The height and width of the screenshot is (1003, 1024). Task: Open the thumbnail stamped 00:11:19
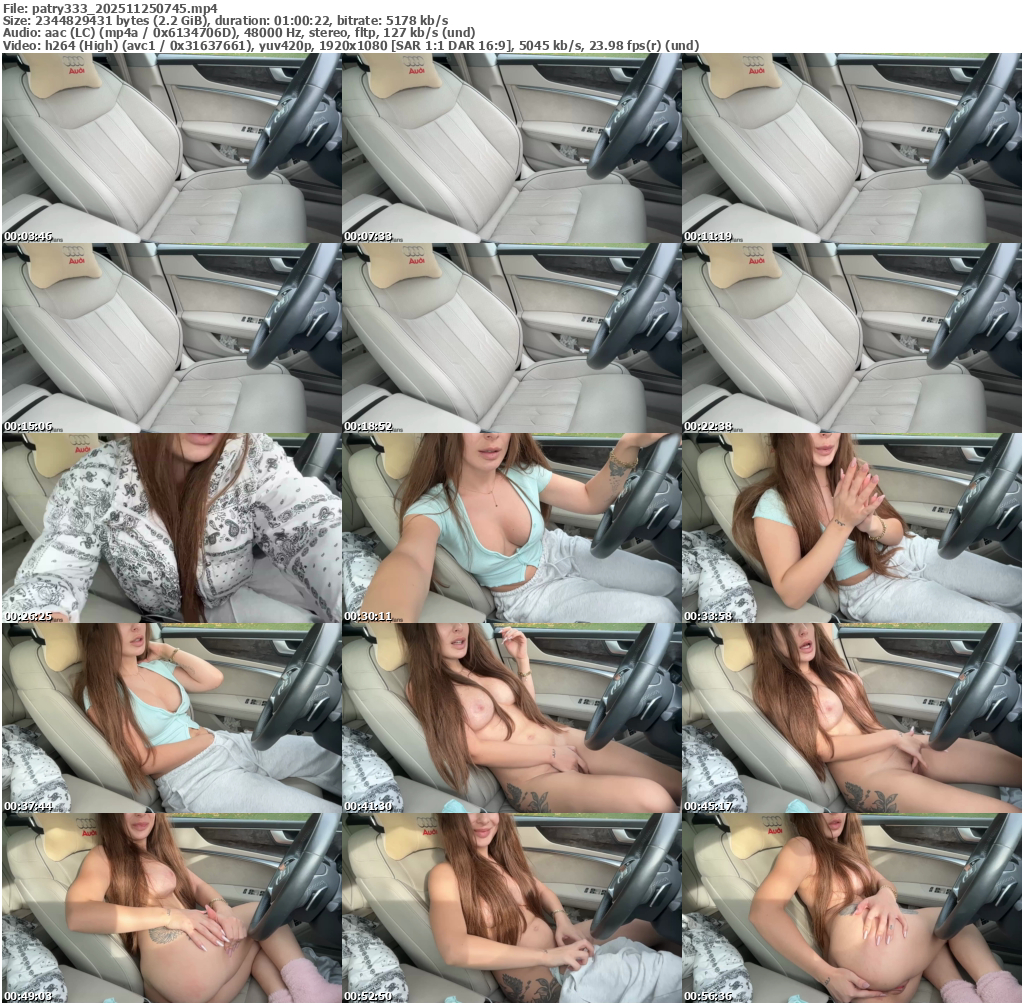852,148
